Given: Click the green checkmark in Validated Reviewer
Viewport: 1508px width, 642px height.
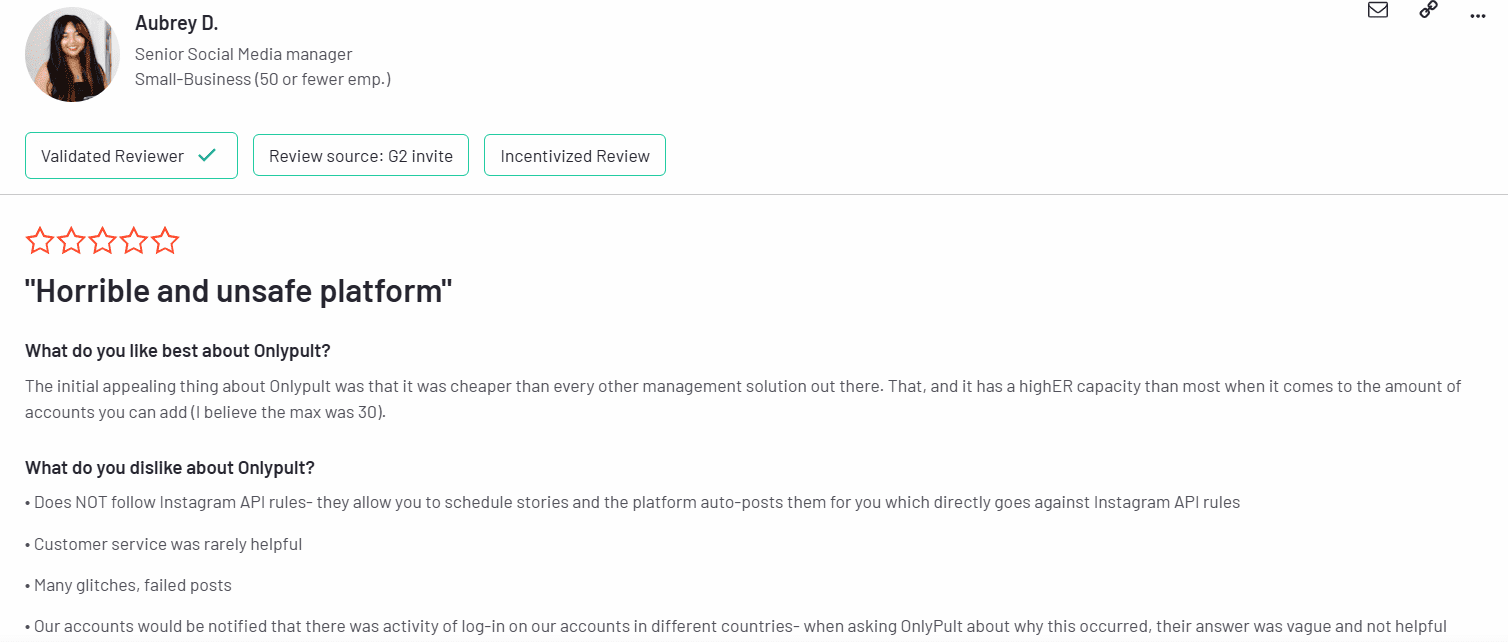Looking at the screenshot, I should coord(207,155).
